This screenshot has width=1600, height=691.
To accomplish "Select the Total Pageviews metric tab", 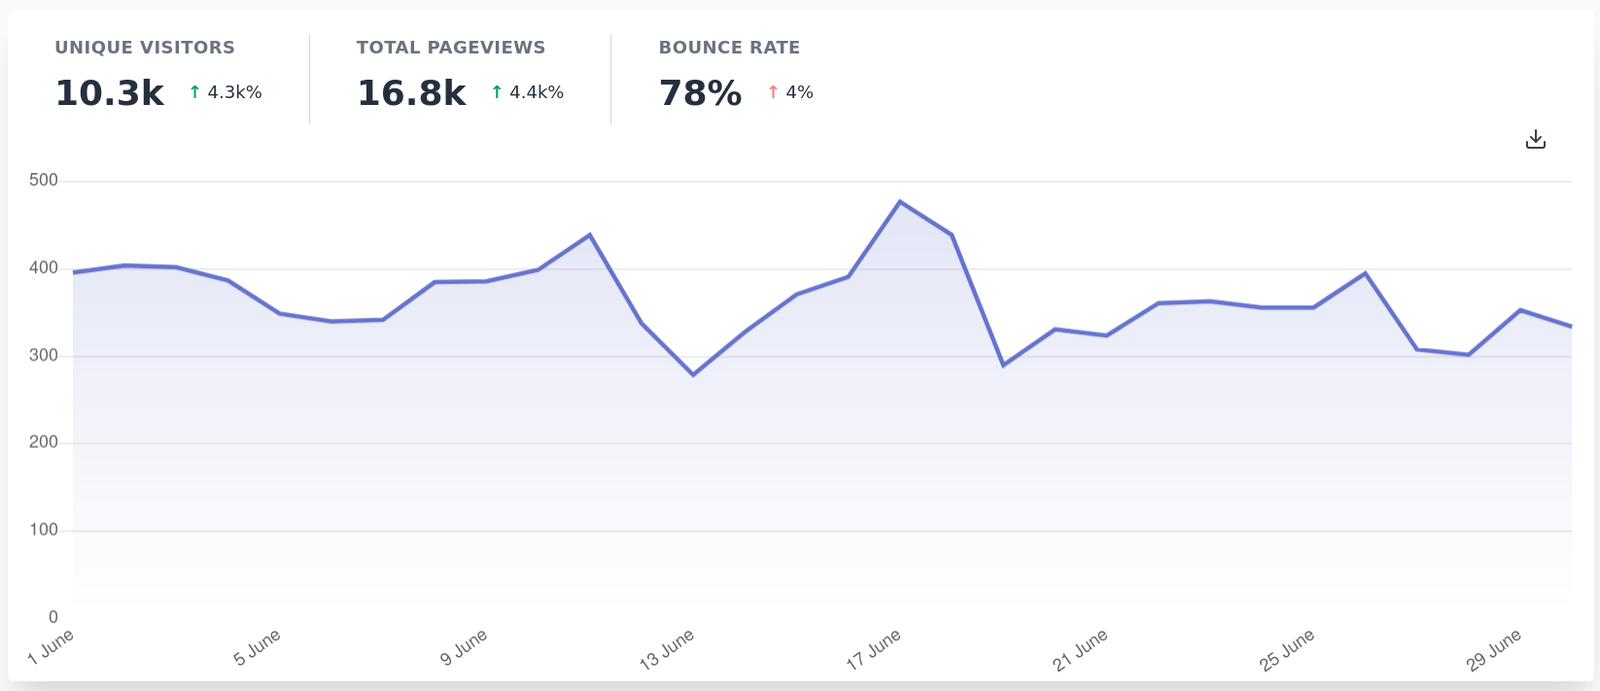I will (x=451, y=47).
